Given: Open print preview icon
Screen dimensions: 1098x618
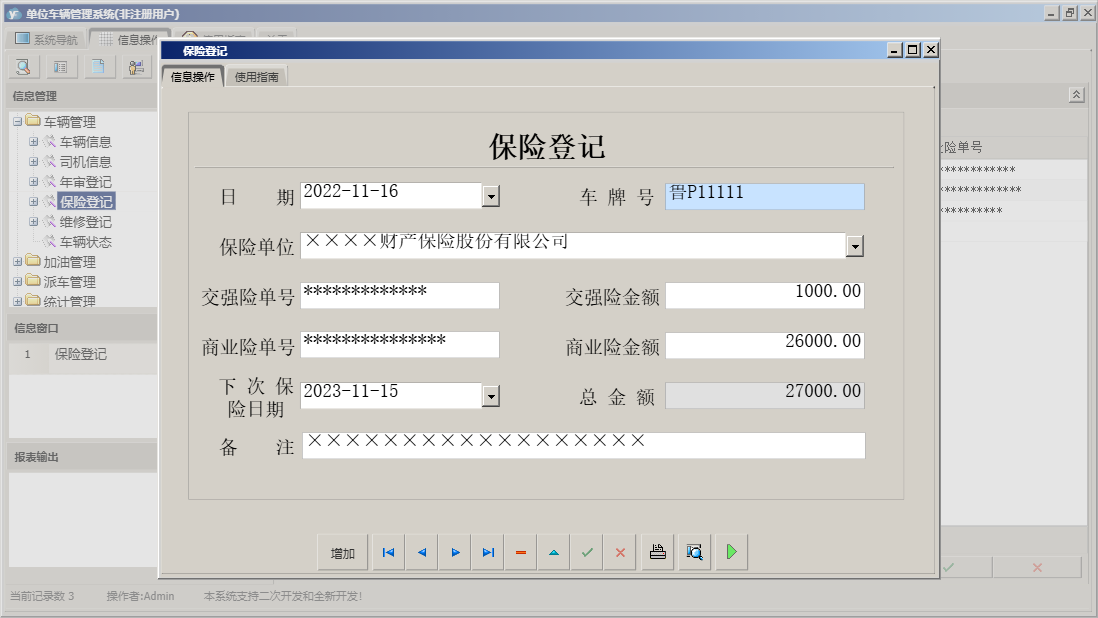Looking at the screenshot, I should (x=694, y=551).
